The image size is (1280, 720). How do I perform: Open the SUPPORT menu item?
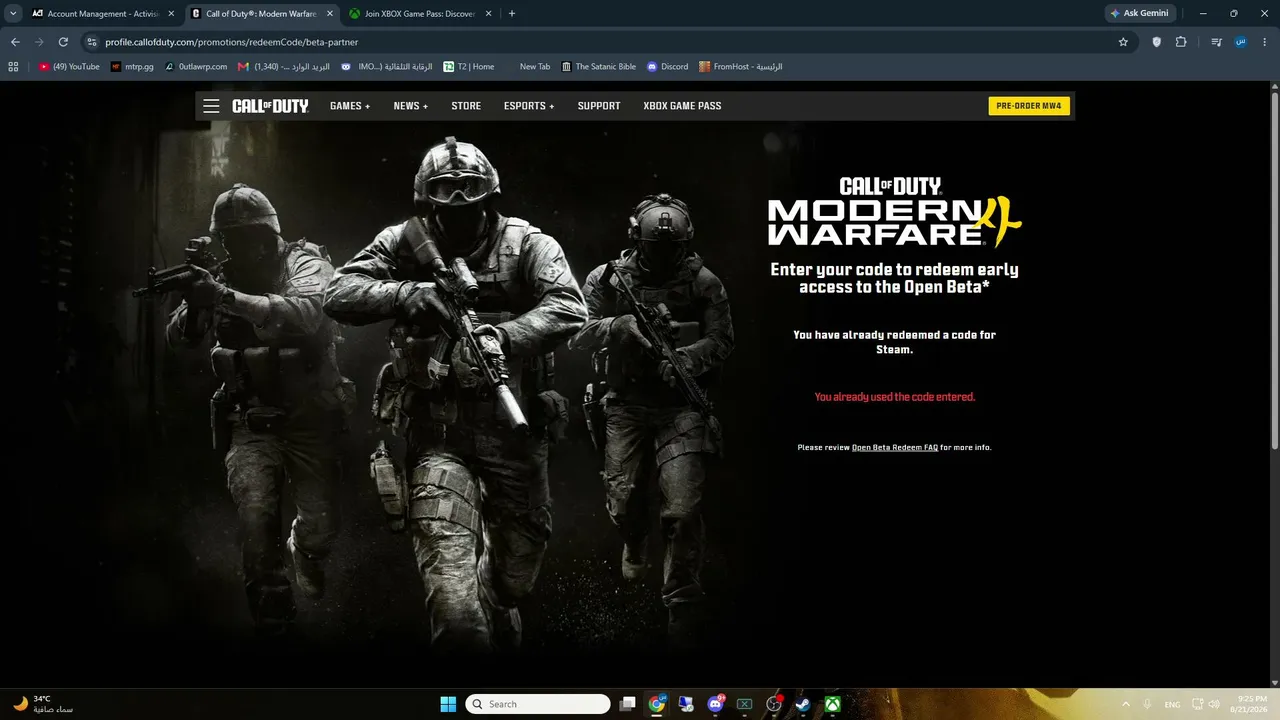coord(599,106)
